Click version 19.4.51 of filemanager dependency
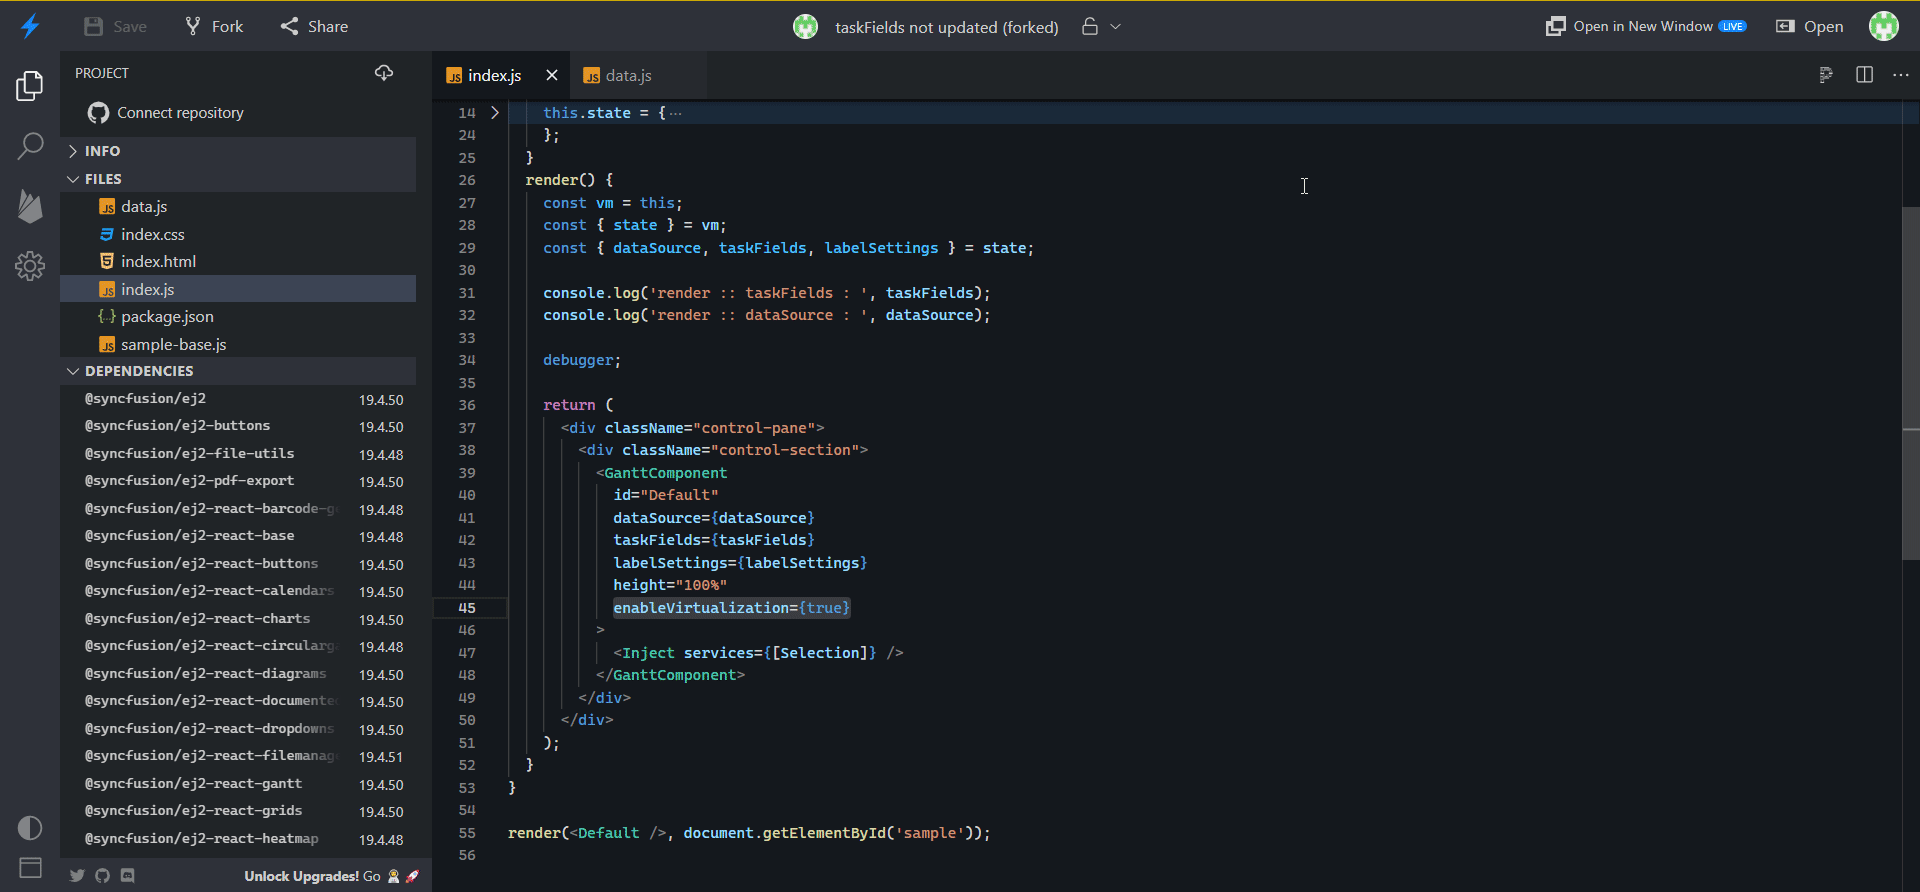The width and height of the screenshot is (1920, 892). coord(381,757)
